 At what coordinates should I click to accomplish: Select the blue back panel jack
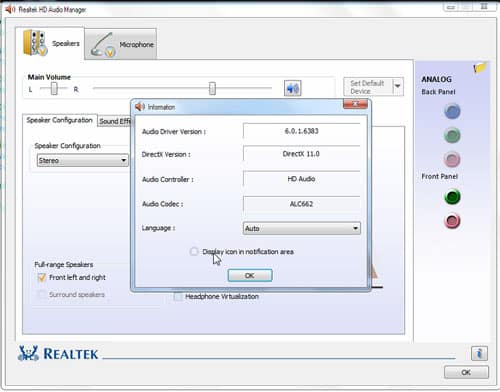tap(452, 111)
